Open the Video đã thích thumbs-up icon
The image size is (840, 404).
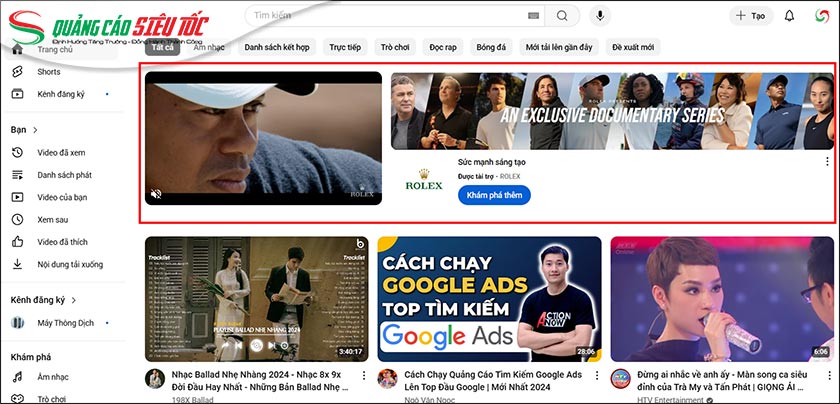point(17,242)
